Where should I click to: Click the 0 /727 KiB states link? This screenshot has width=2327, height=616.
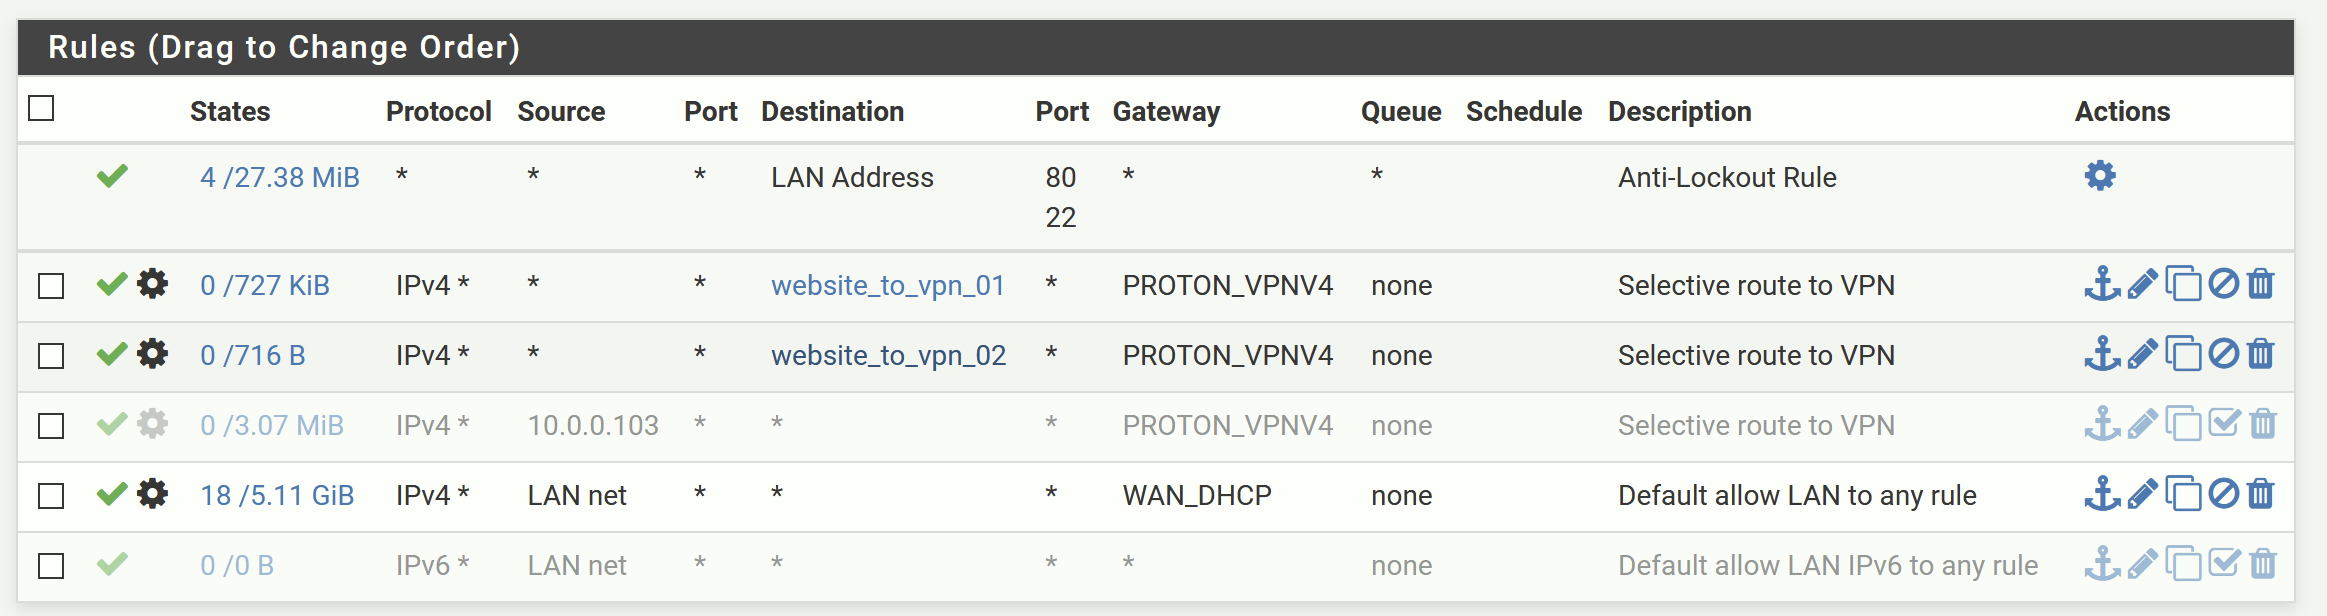[264, 286]
